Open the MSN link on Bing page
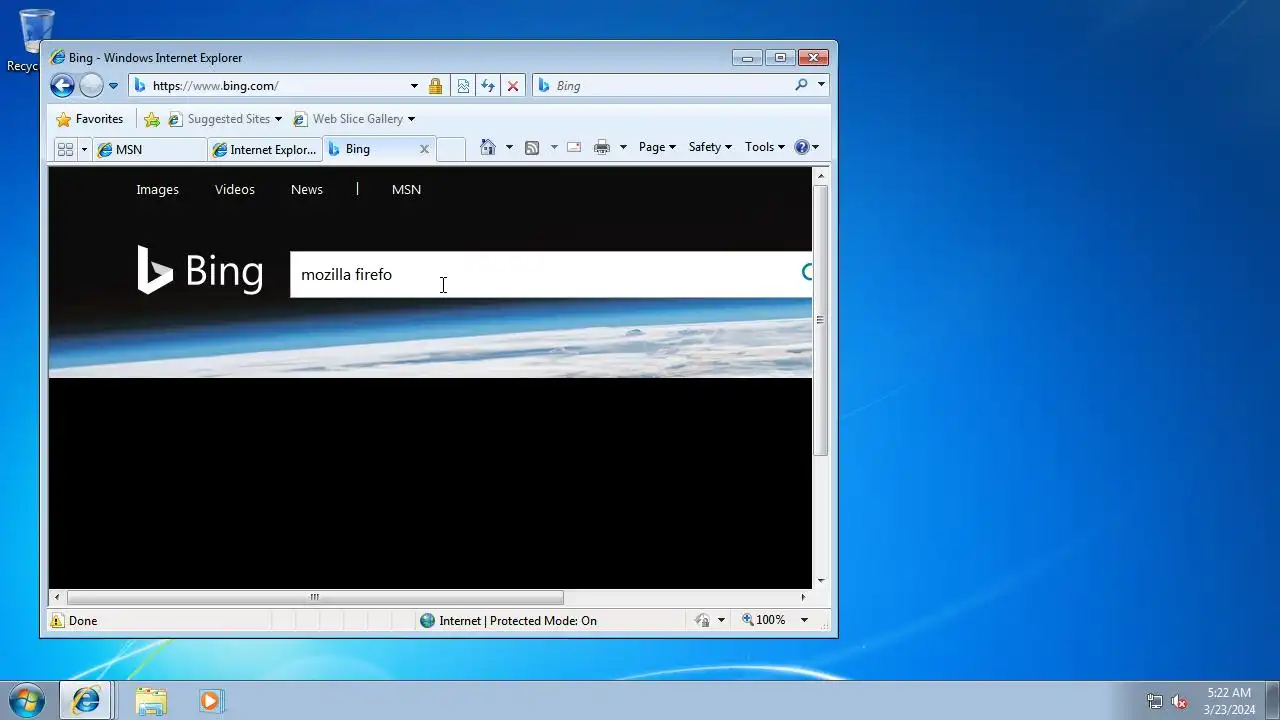1280x720 pixels. (x=406, y=189)
